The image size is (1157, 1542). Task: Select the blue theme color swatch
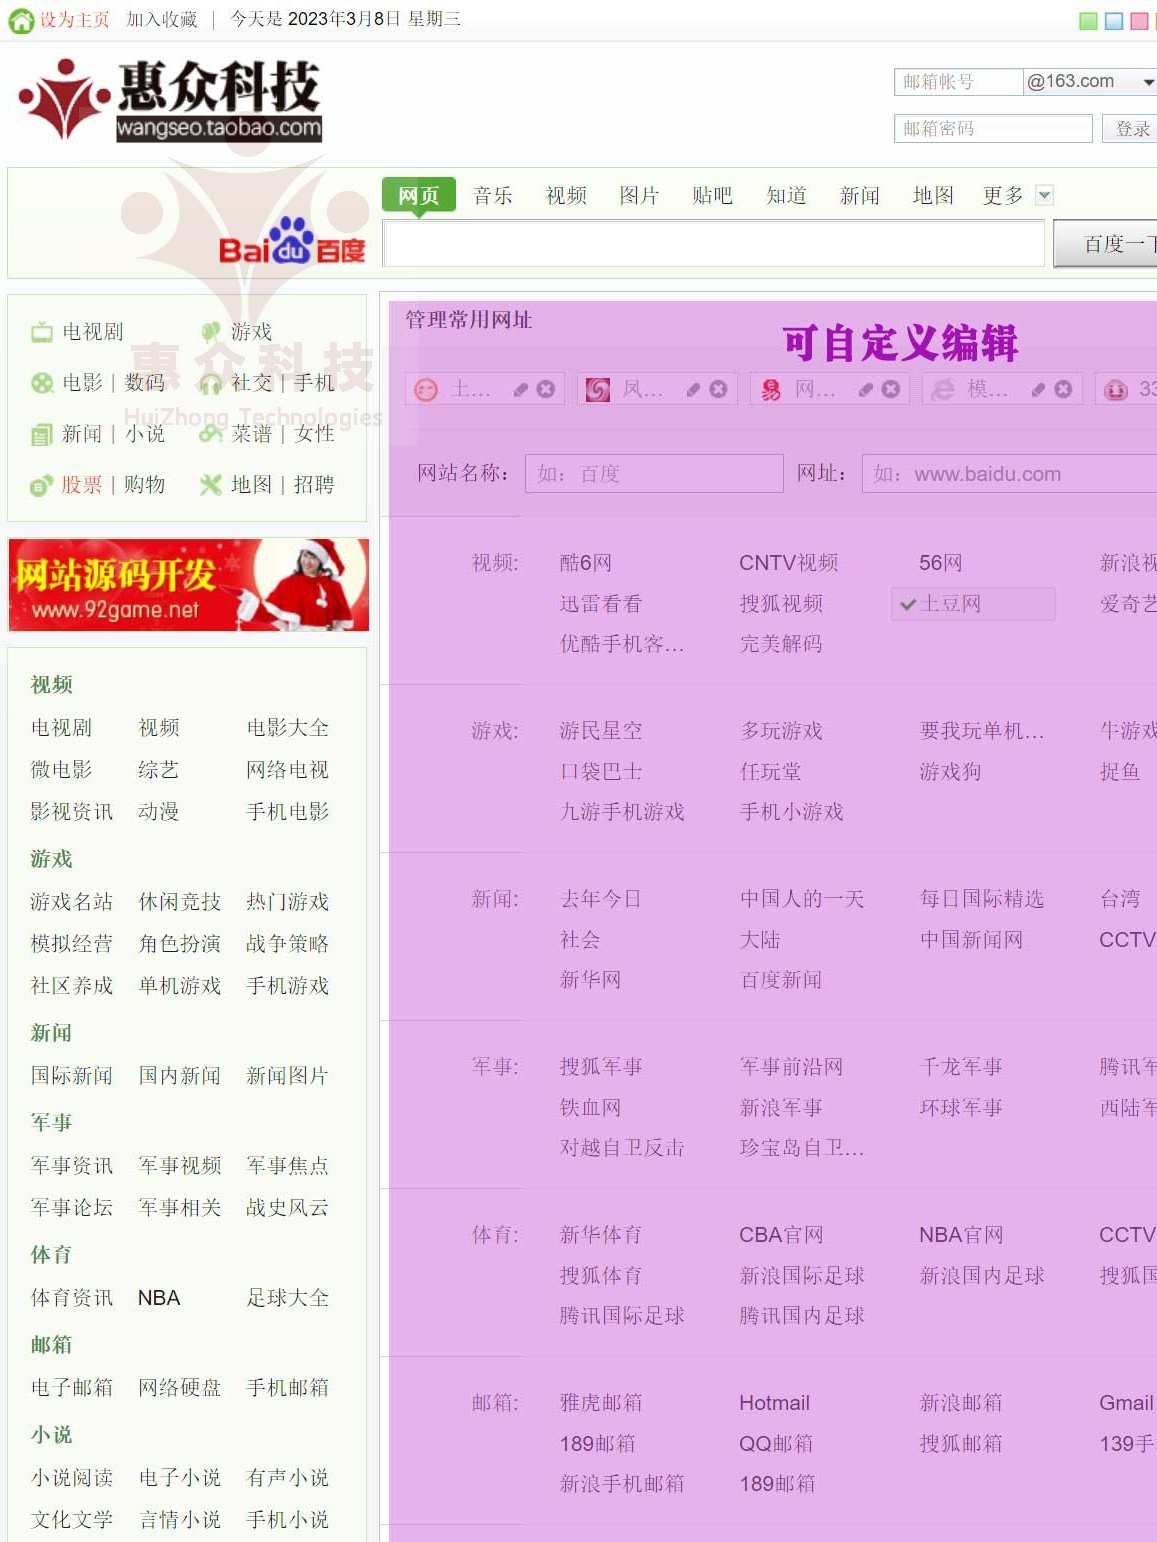(x=1114, y=21)
